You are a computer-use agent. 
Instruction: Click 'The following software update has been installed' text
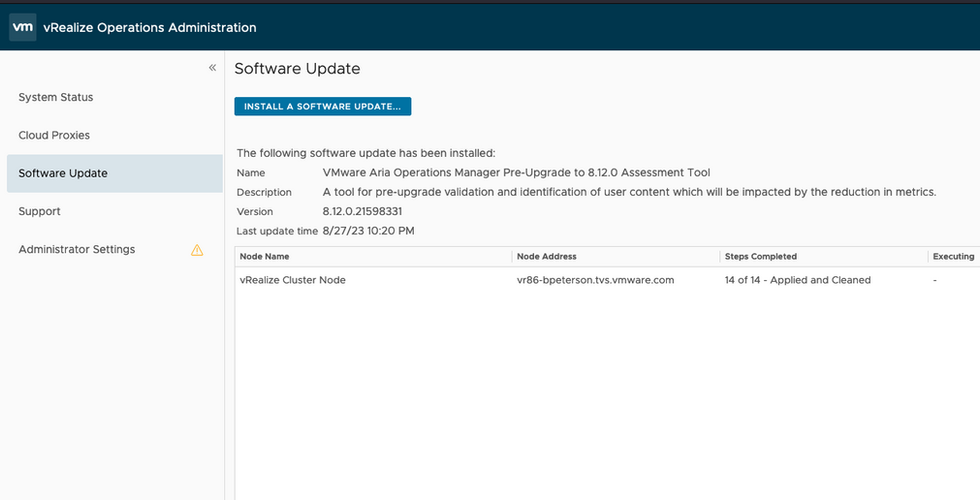pos(366,153)
